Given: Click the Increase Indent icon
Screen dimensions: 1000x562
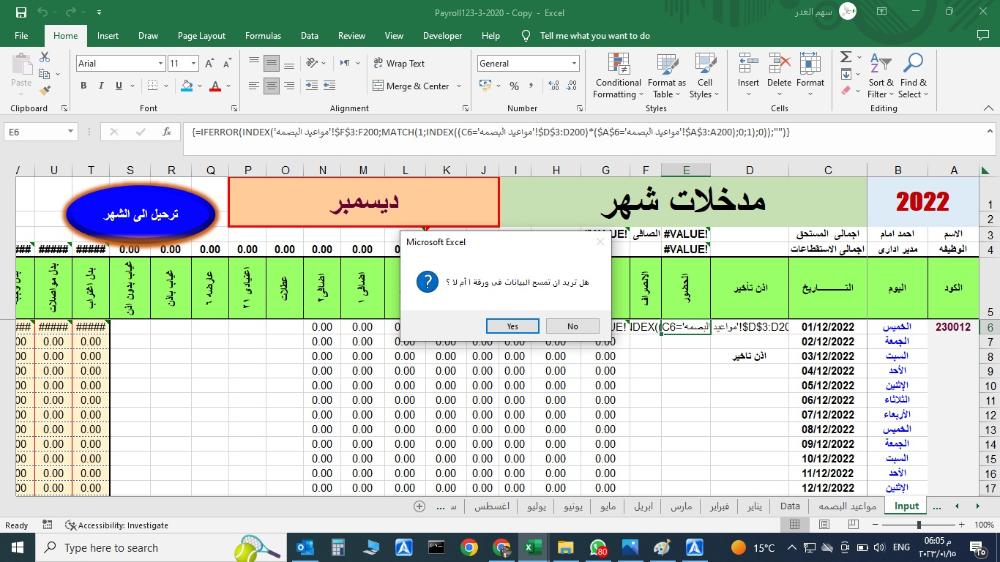Looking at the screenshot, I should point(329,85).
